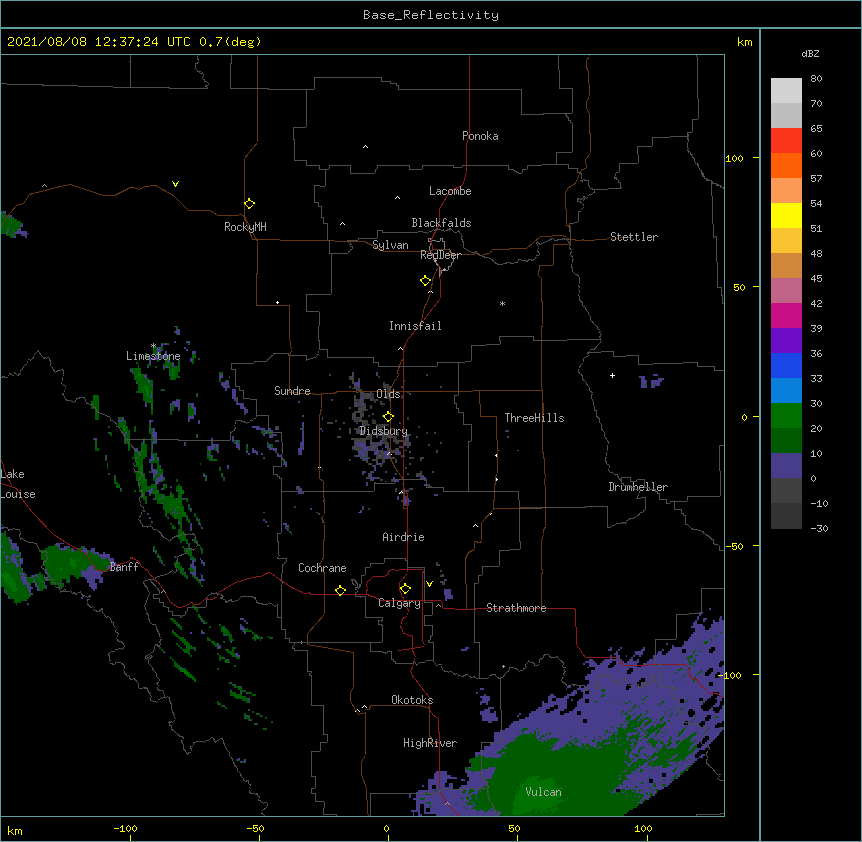
Task: Click the Stettler town label
Action: click(634, 237)
